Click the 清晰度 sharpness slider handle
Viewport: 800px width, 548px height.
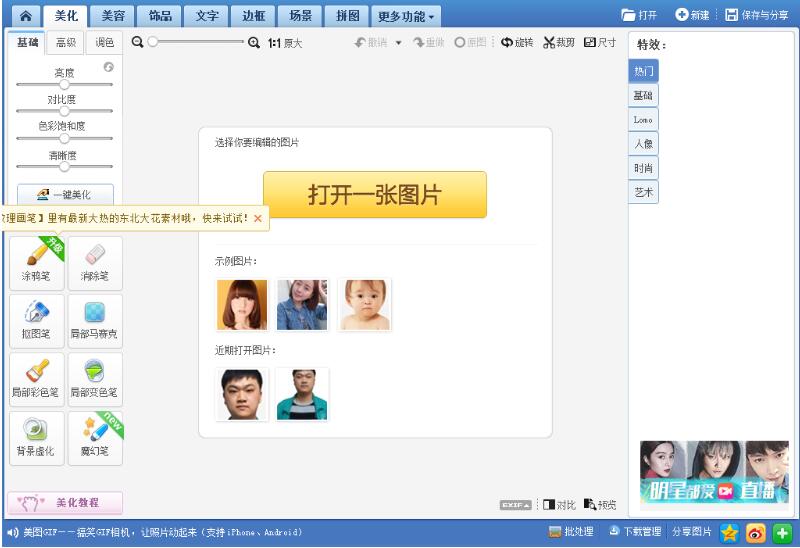coord(64,166)
